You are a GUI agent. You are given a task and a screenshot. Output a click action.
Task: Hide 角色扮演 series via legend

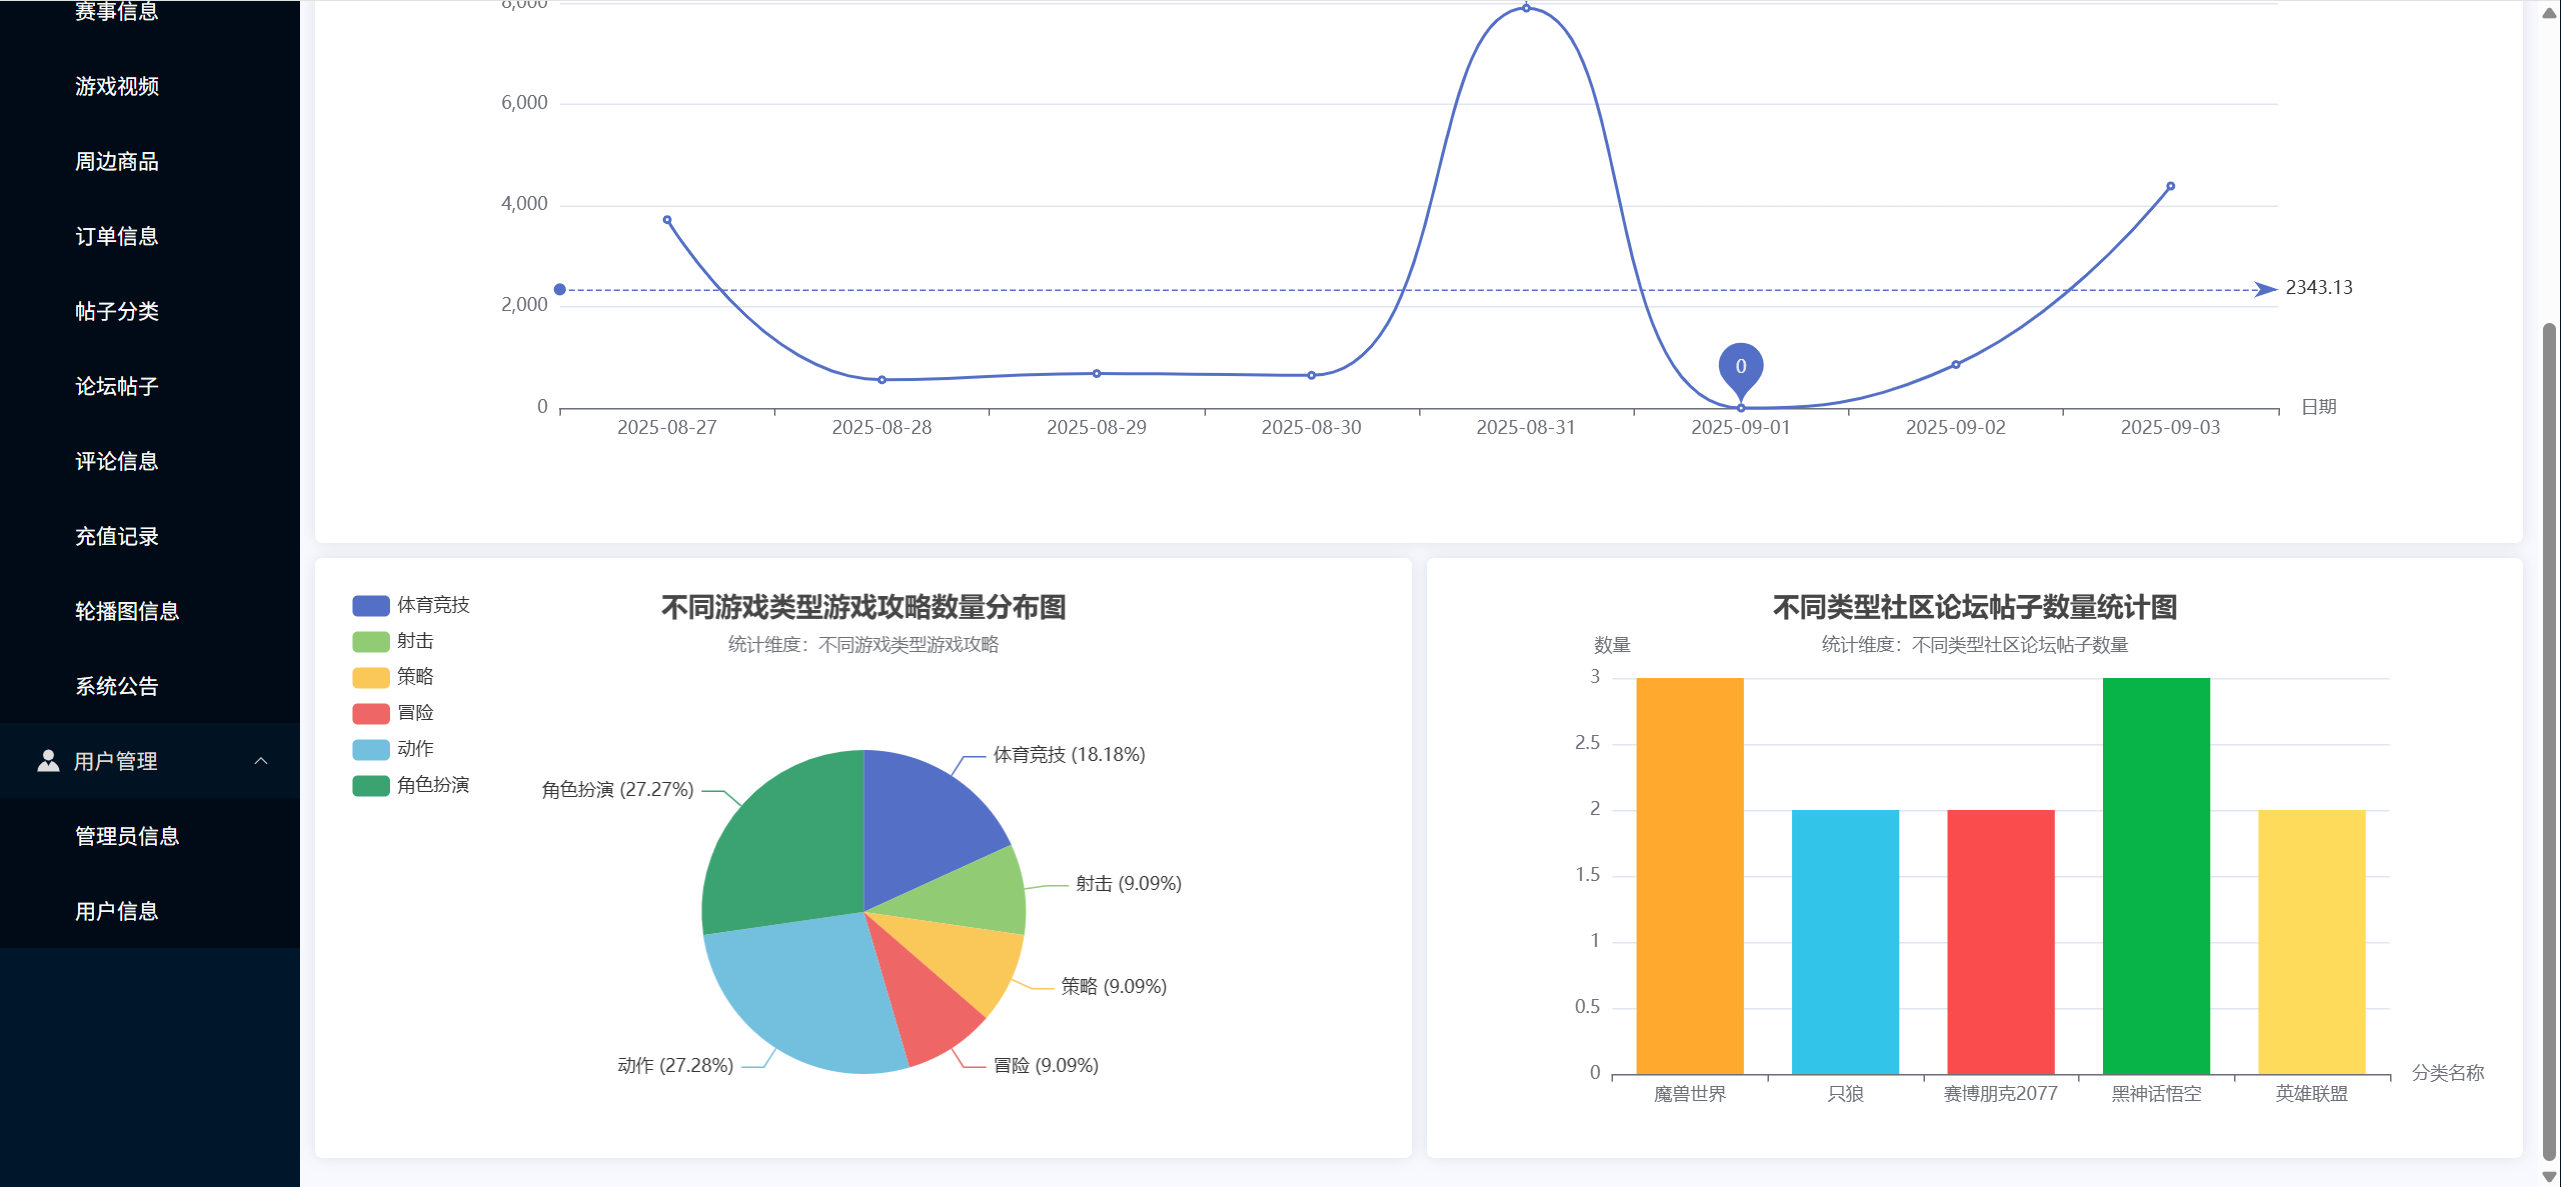(x=432, y=785)
